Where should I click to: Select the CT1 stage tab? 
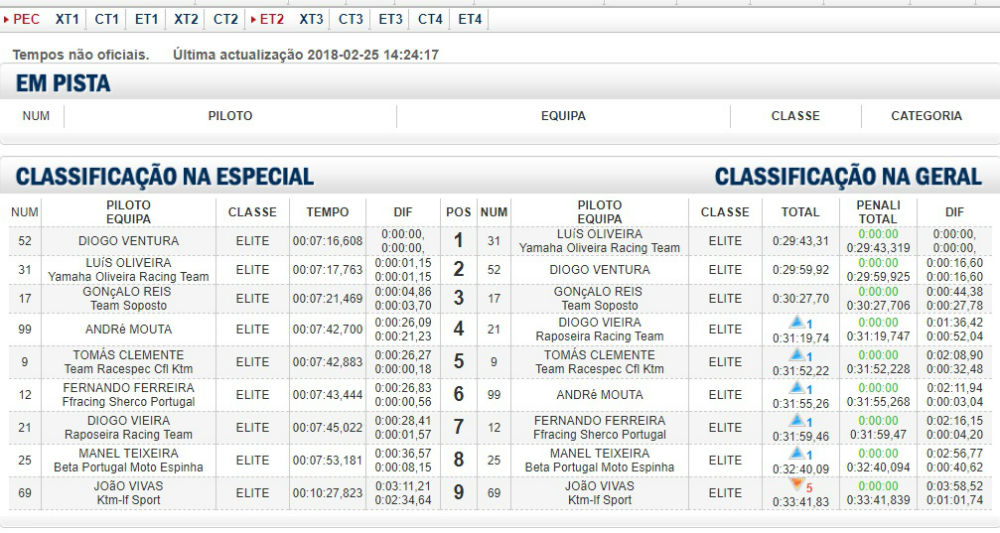(107, 19)
